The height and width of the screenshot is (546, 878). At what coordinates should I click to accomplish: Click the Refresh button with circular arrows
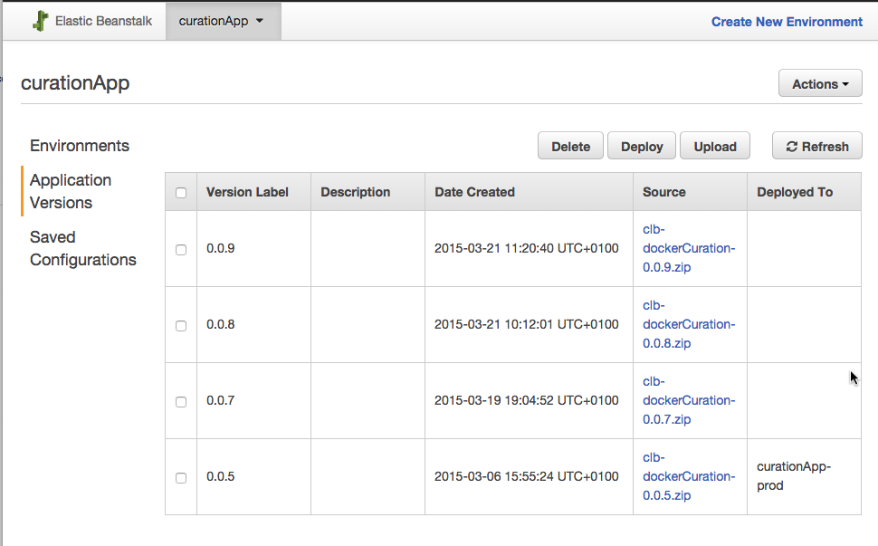816,146
